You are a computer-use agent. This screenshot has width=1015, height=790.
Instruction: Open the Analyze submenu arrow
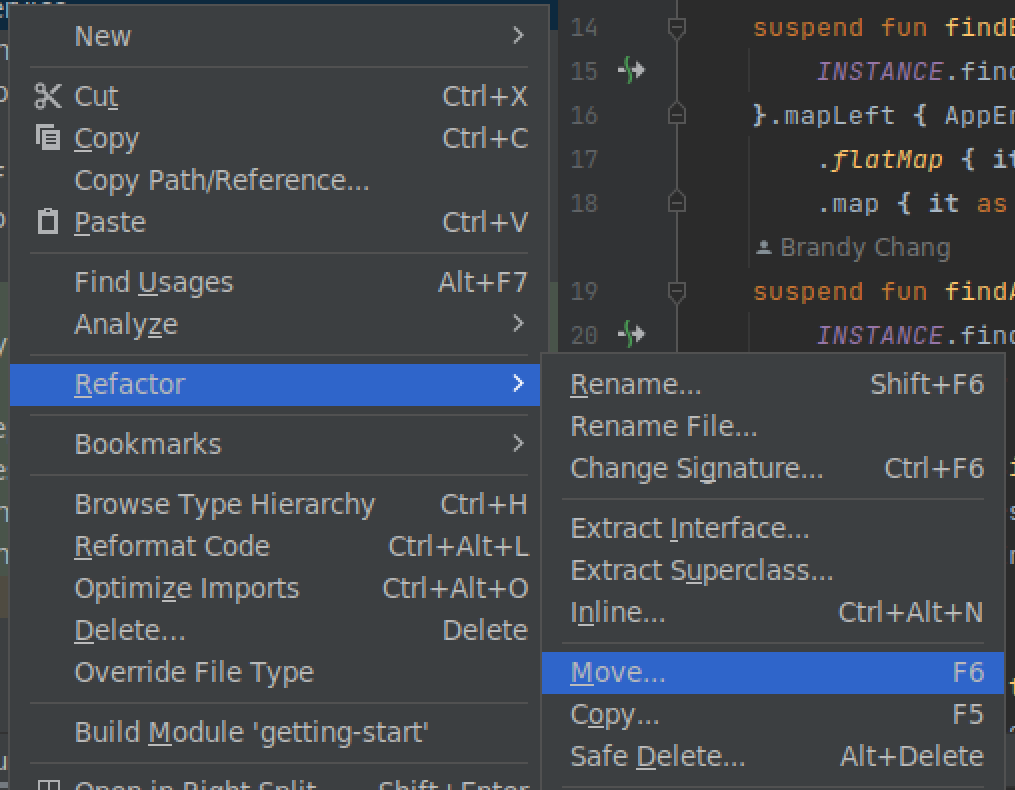pos(517,323)
